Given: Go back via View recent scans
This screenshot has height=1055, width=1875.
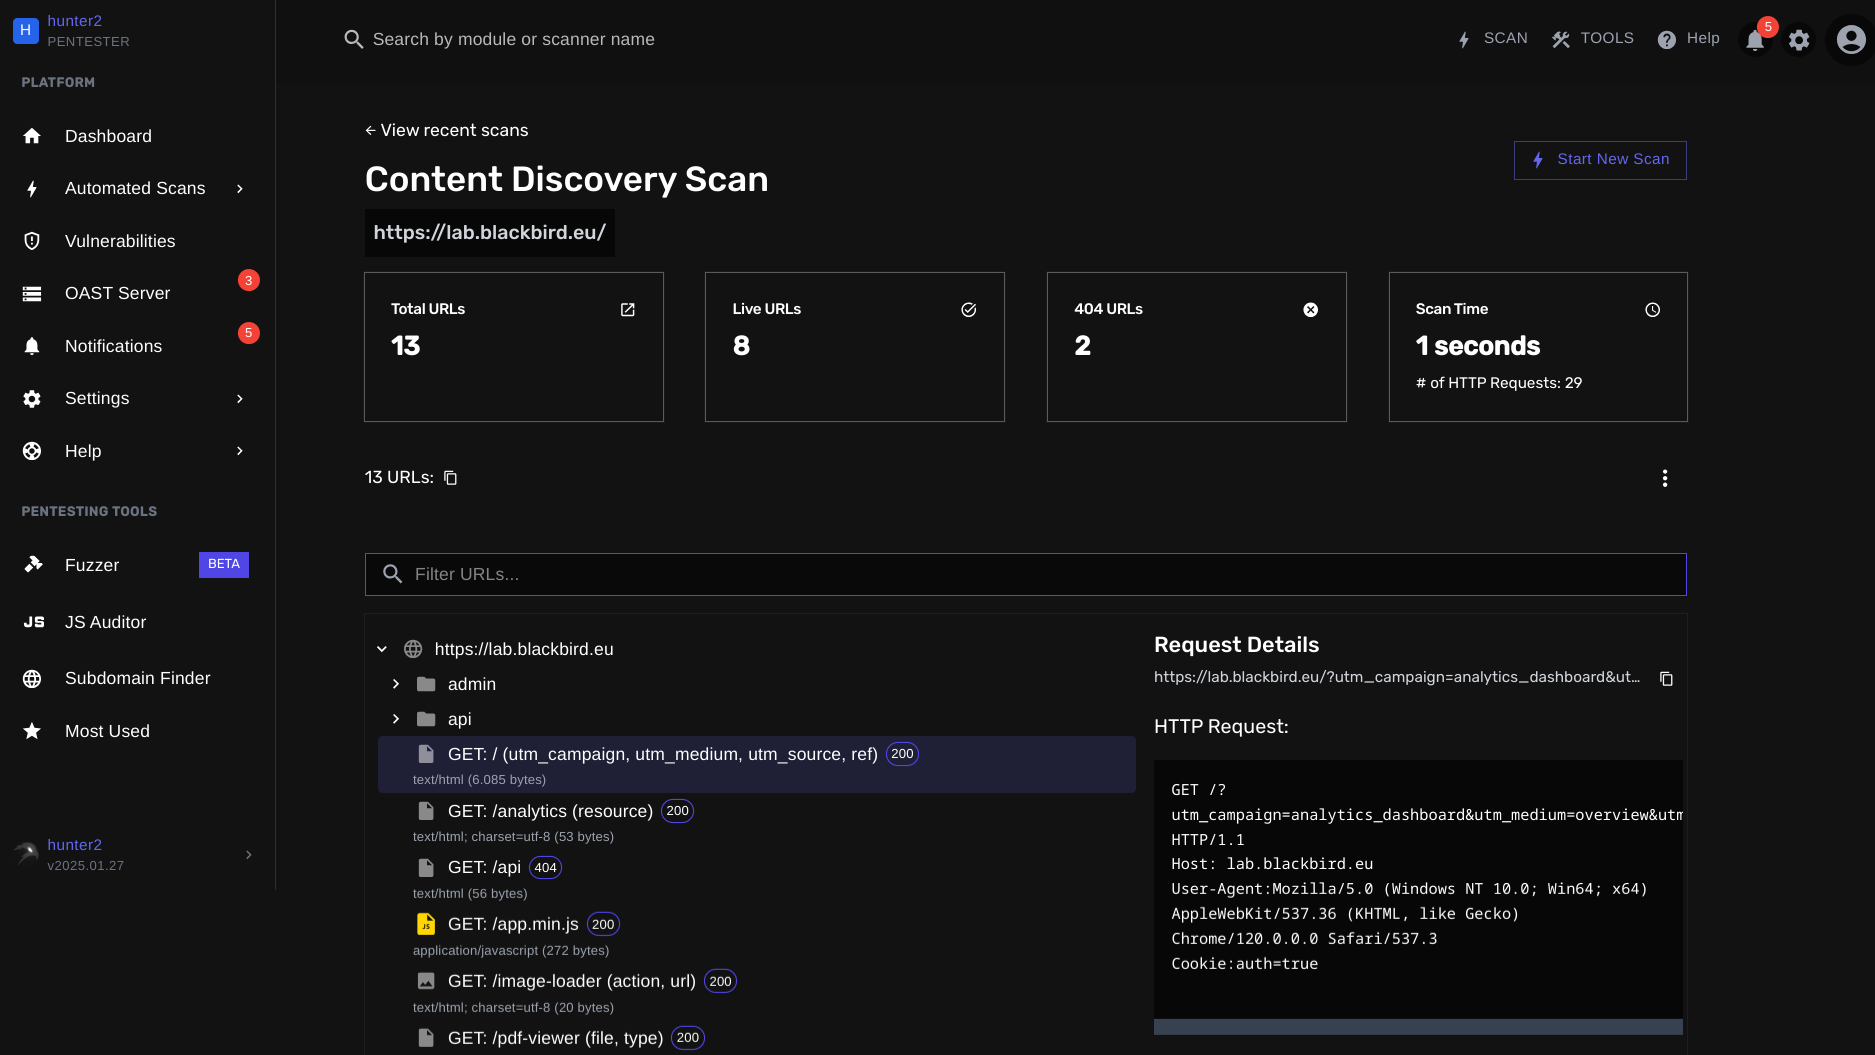Looking at the screenshot, I should click(x=446, y=130).
